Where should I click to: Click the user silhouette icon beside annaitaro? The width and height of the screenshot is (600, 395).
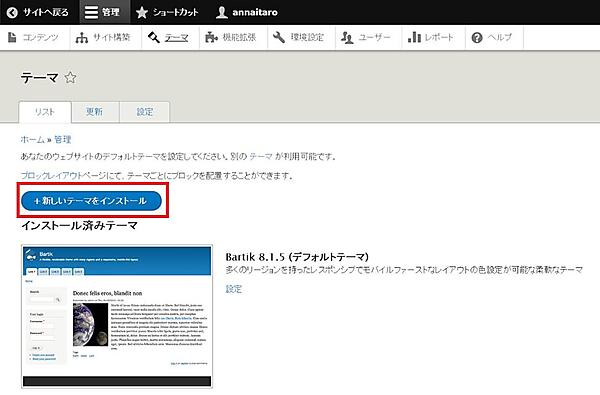(x=222, y=12)
